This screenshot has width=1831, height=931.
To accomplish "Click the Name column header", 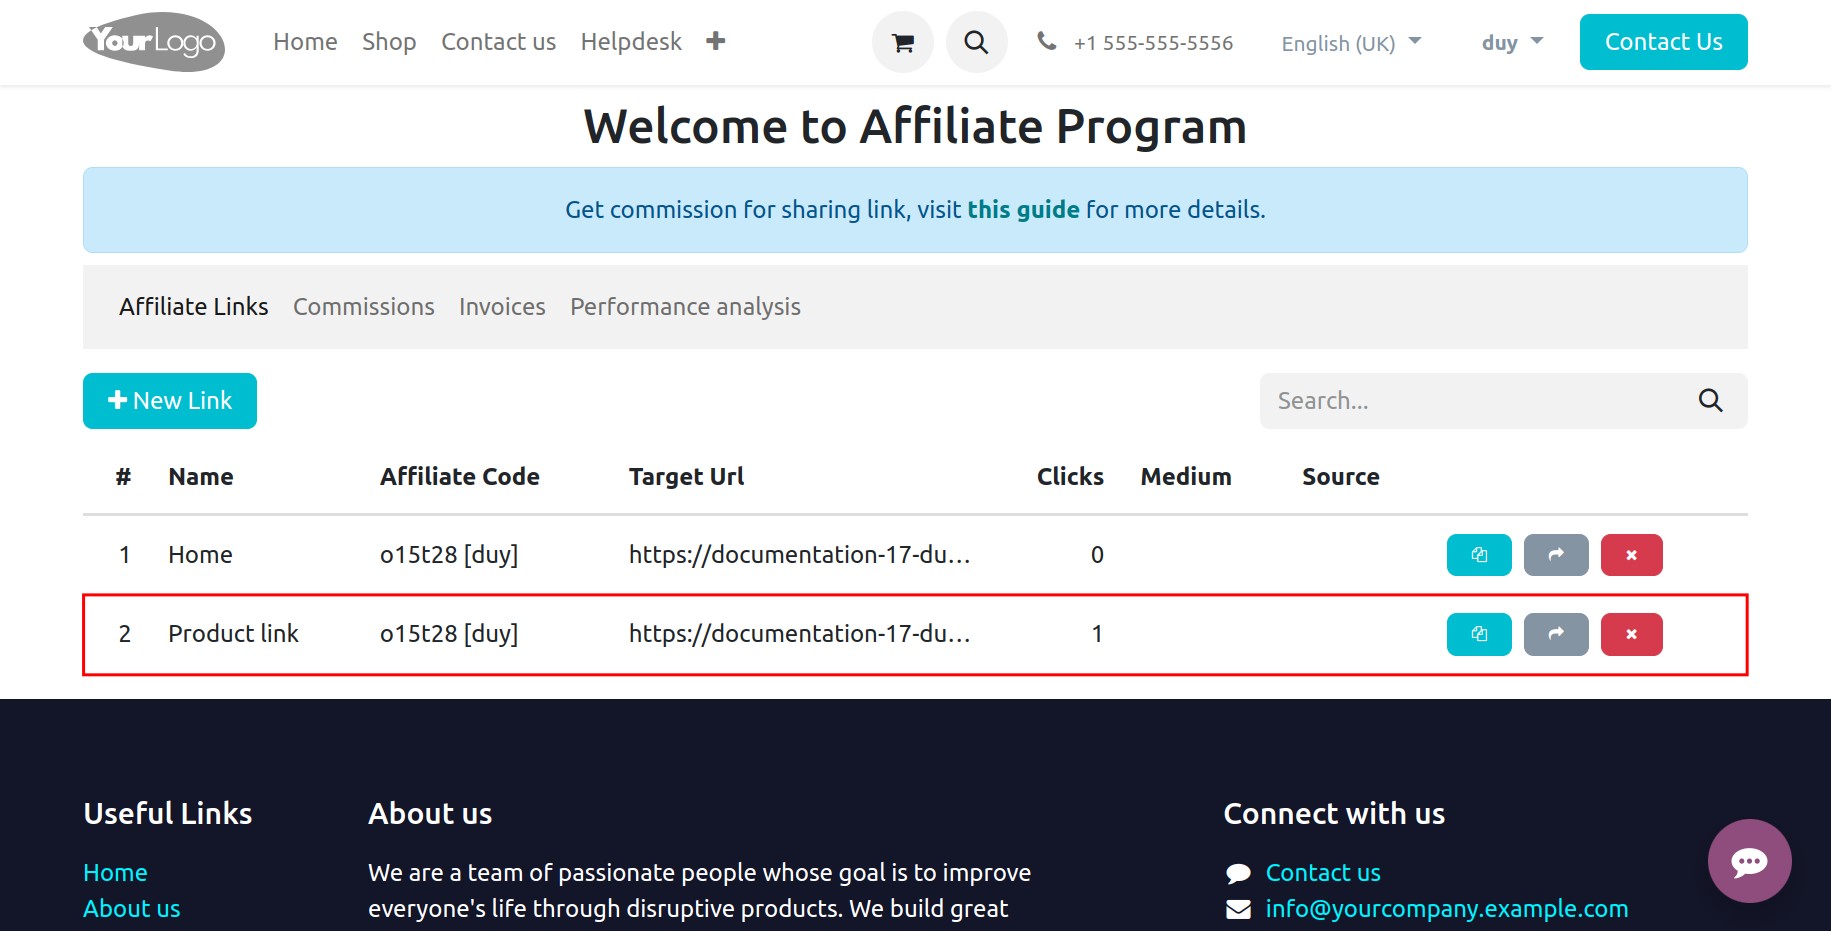I will 201,477.
